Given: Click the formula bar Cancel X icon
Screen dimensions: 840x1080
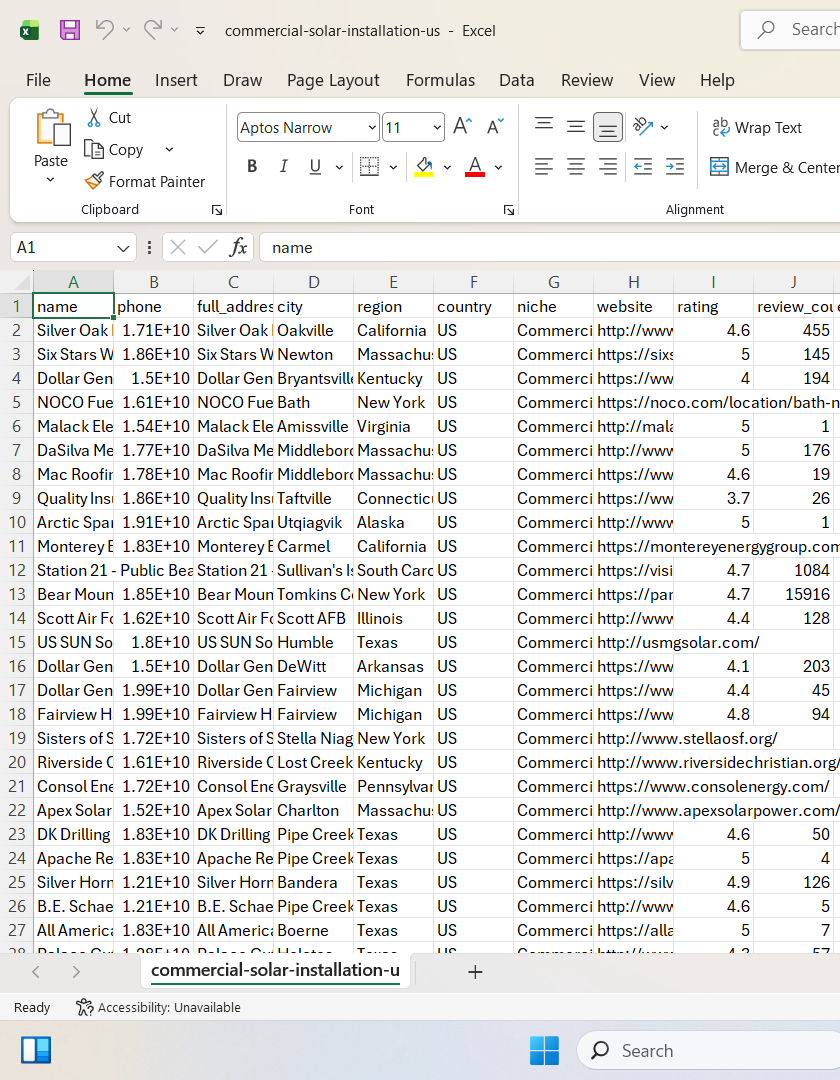Looking at the screenshot, I should point(178,247).
